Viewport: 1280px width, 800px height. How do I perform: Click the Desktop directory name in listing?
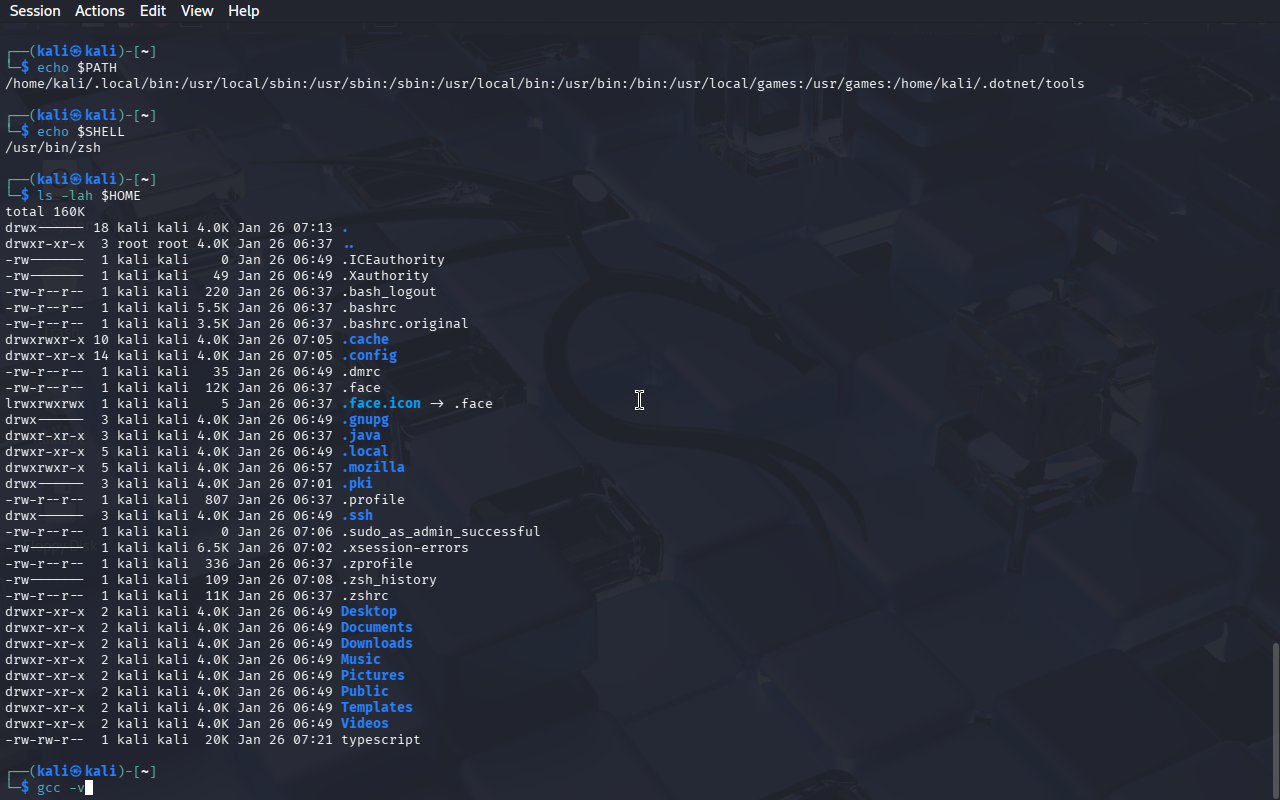(x=368, y=612)
